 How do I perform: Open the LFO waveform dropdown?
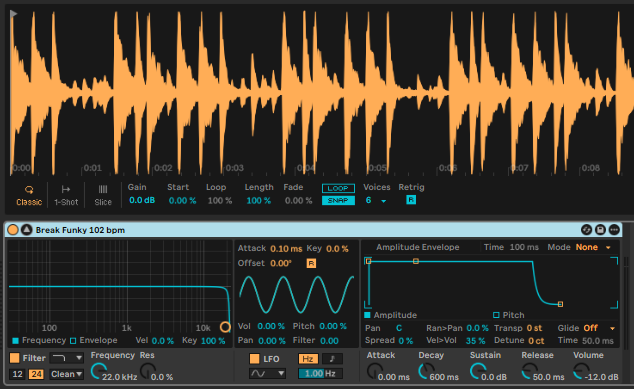tap(267, 373)
